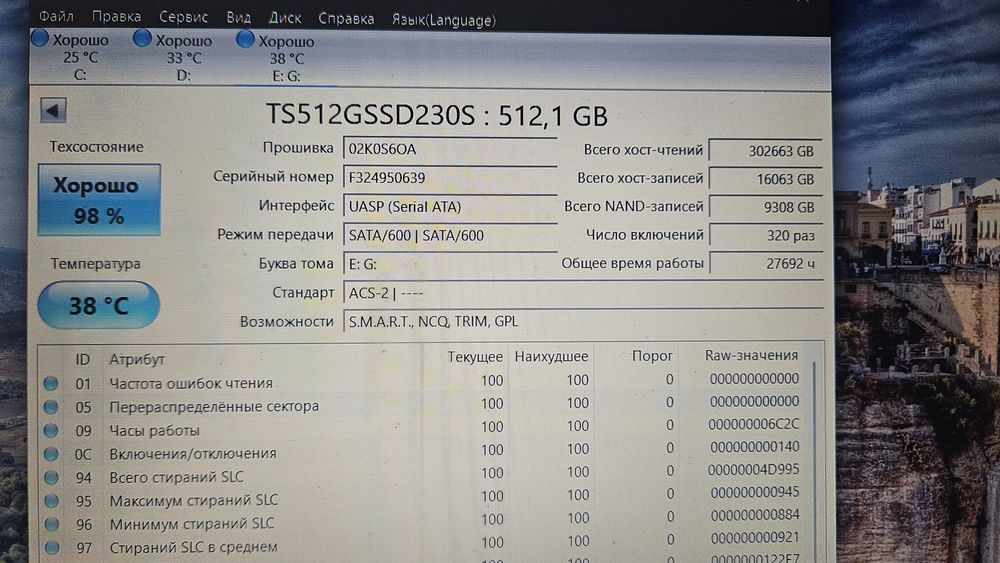This screenshot has height=563, width=1000.
Task: Click raw value 000000000921
Action: pos(754,537)
